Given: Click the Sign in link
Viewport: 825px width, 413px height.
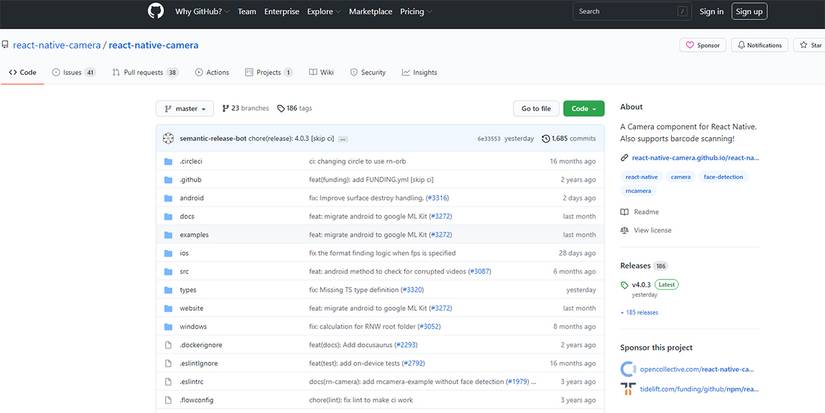Looking at the screenshot, I should [711, 12].
